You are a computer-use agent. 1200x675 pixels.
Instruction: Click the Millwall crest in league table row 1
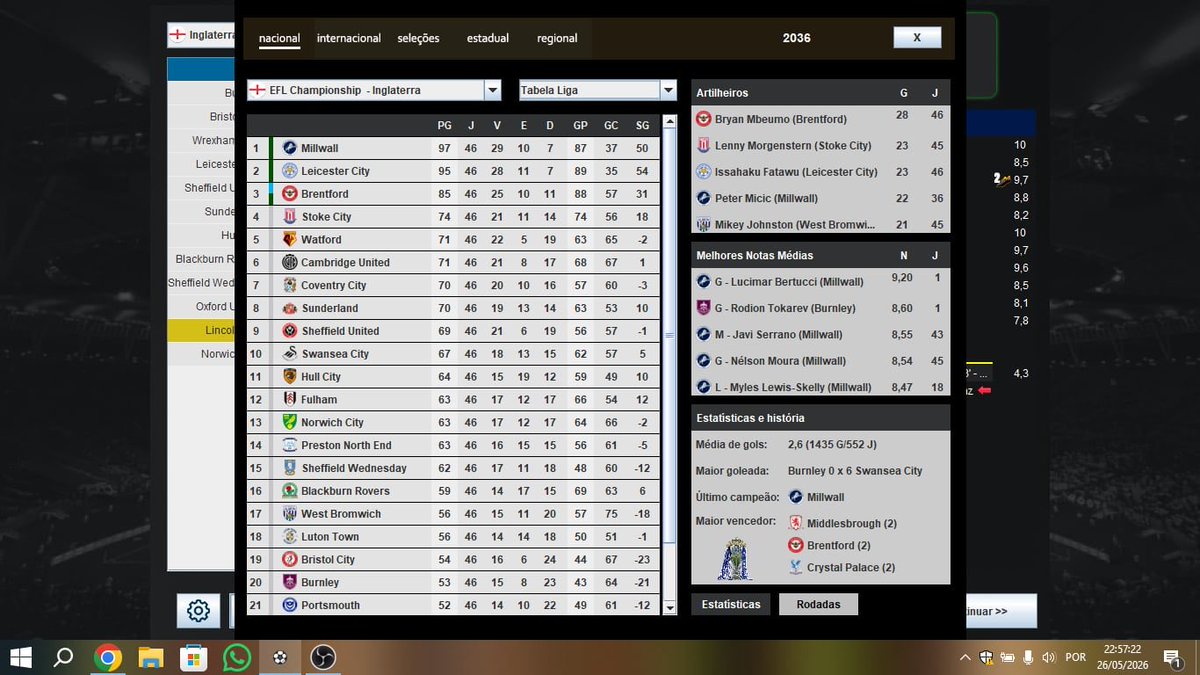[x=290, y=148]
